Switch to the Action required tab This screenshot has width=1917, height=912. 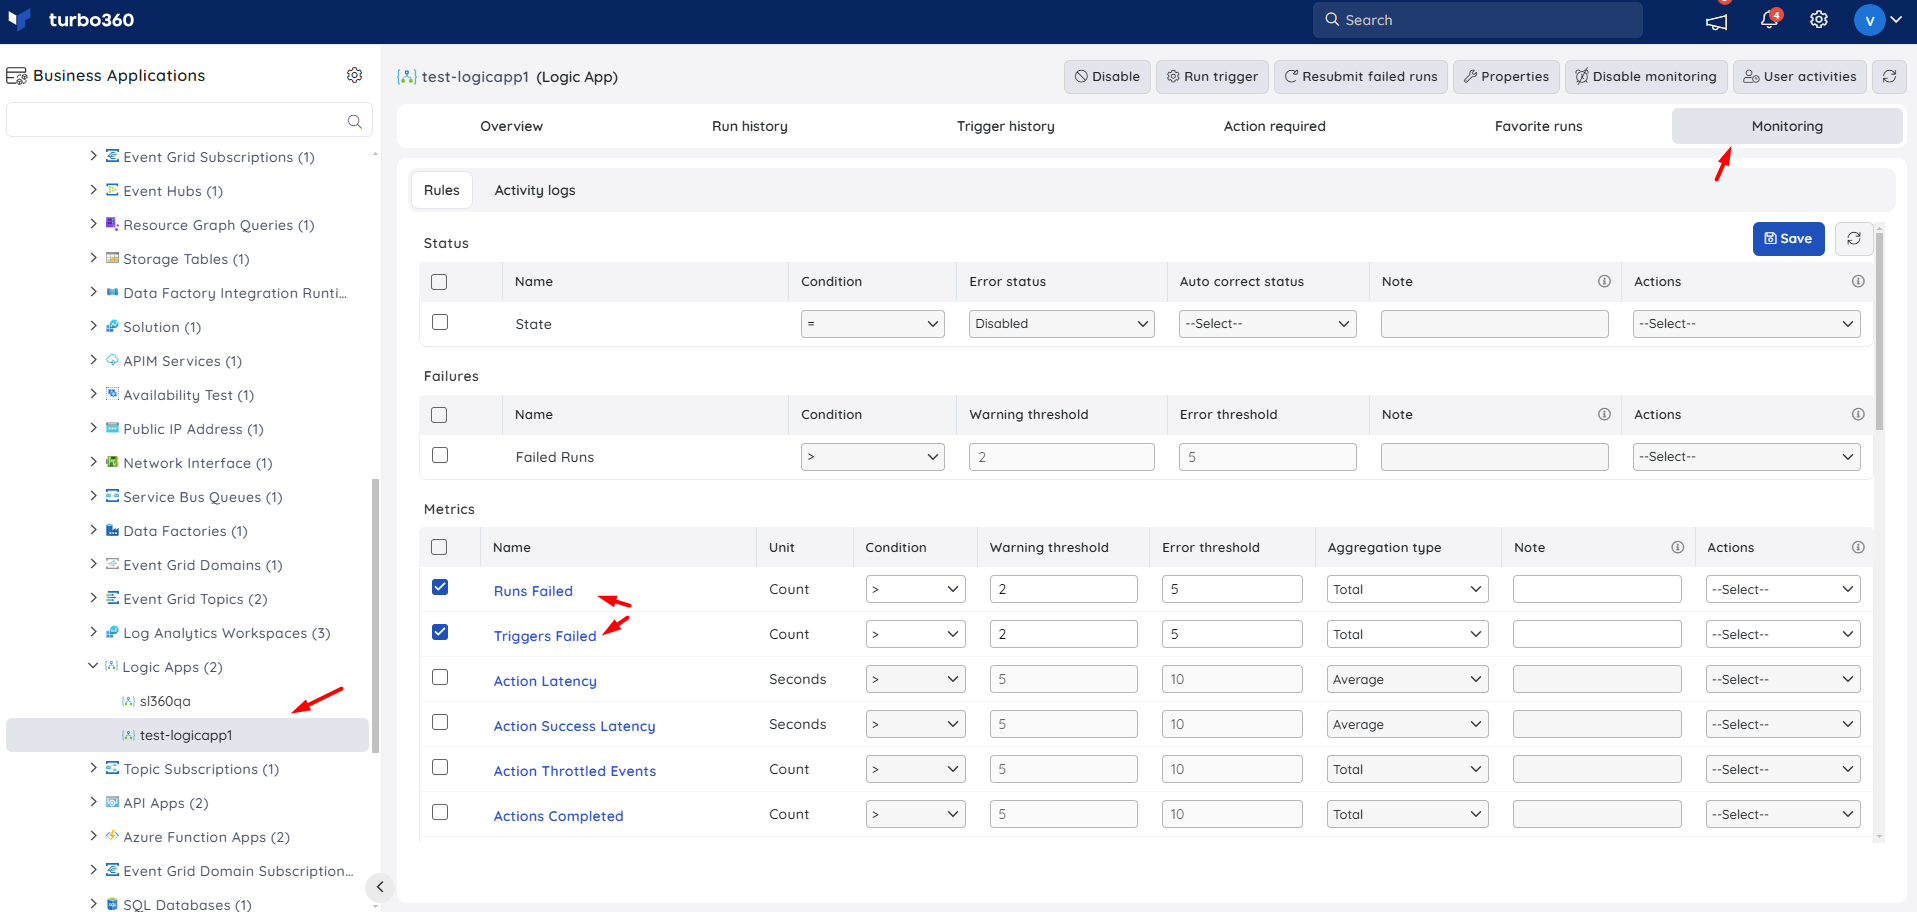pyautogui.click(x=1275, y=126)
